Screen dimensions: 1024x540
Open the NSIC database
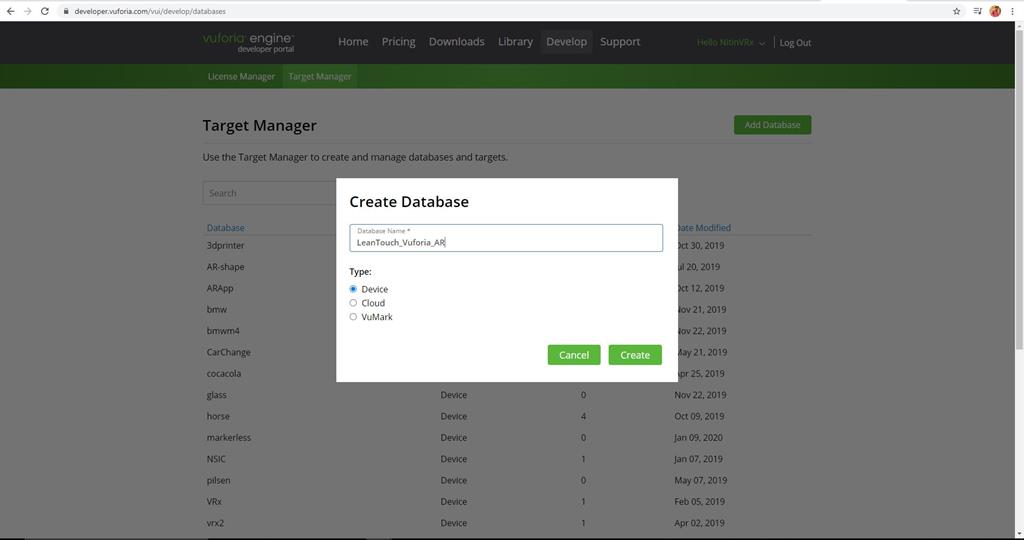[216, 459]
